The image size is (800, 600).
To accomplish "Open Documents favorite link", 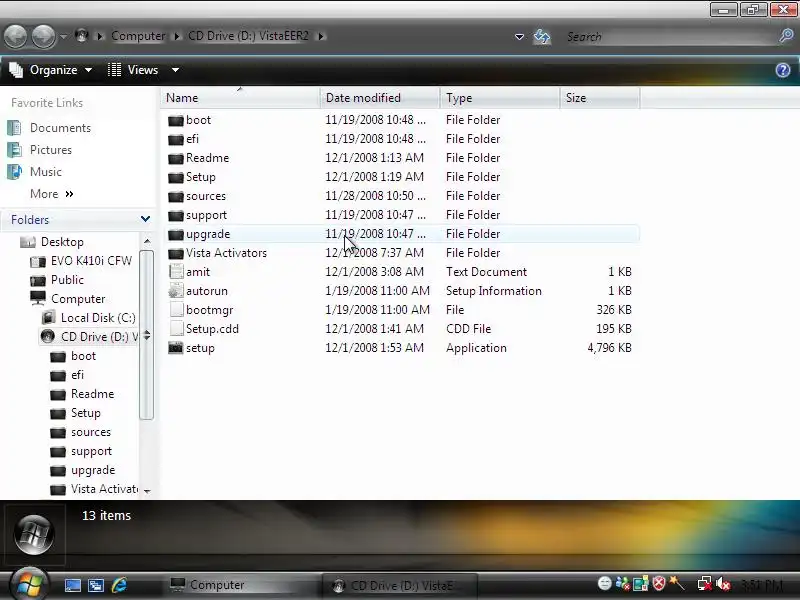I will coord(60,128).
